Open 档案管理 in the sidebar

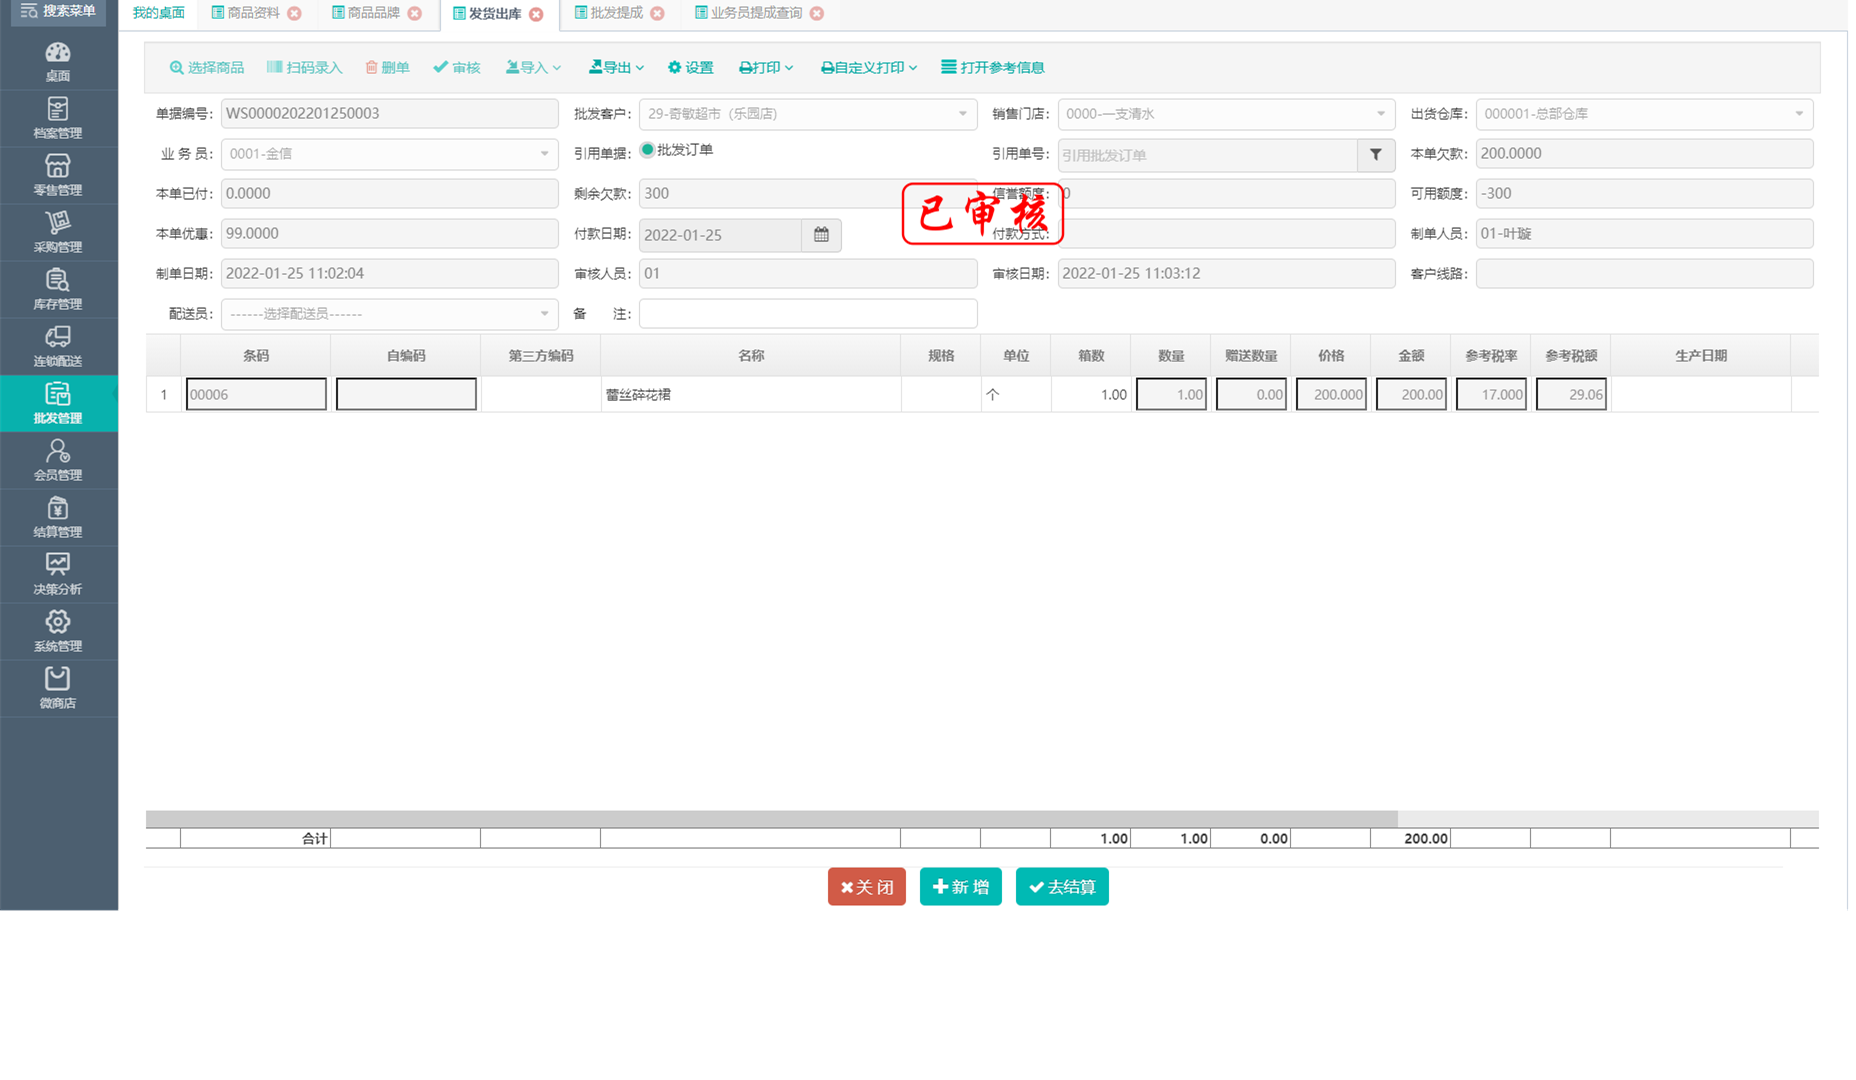[x=58, y=118]
